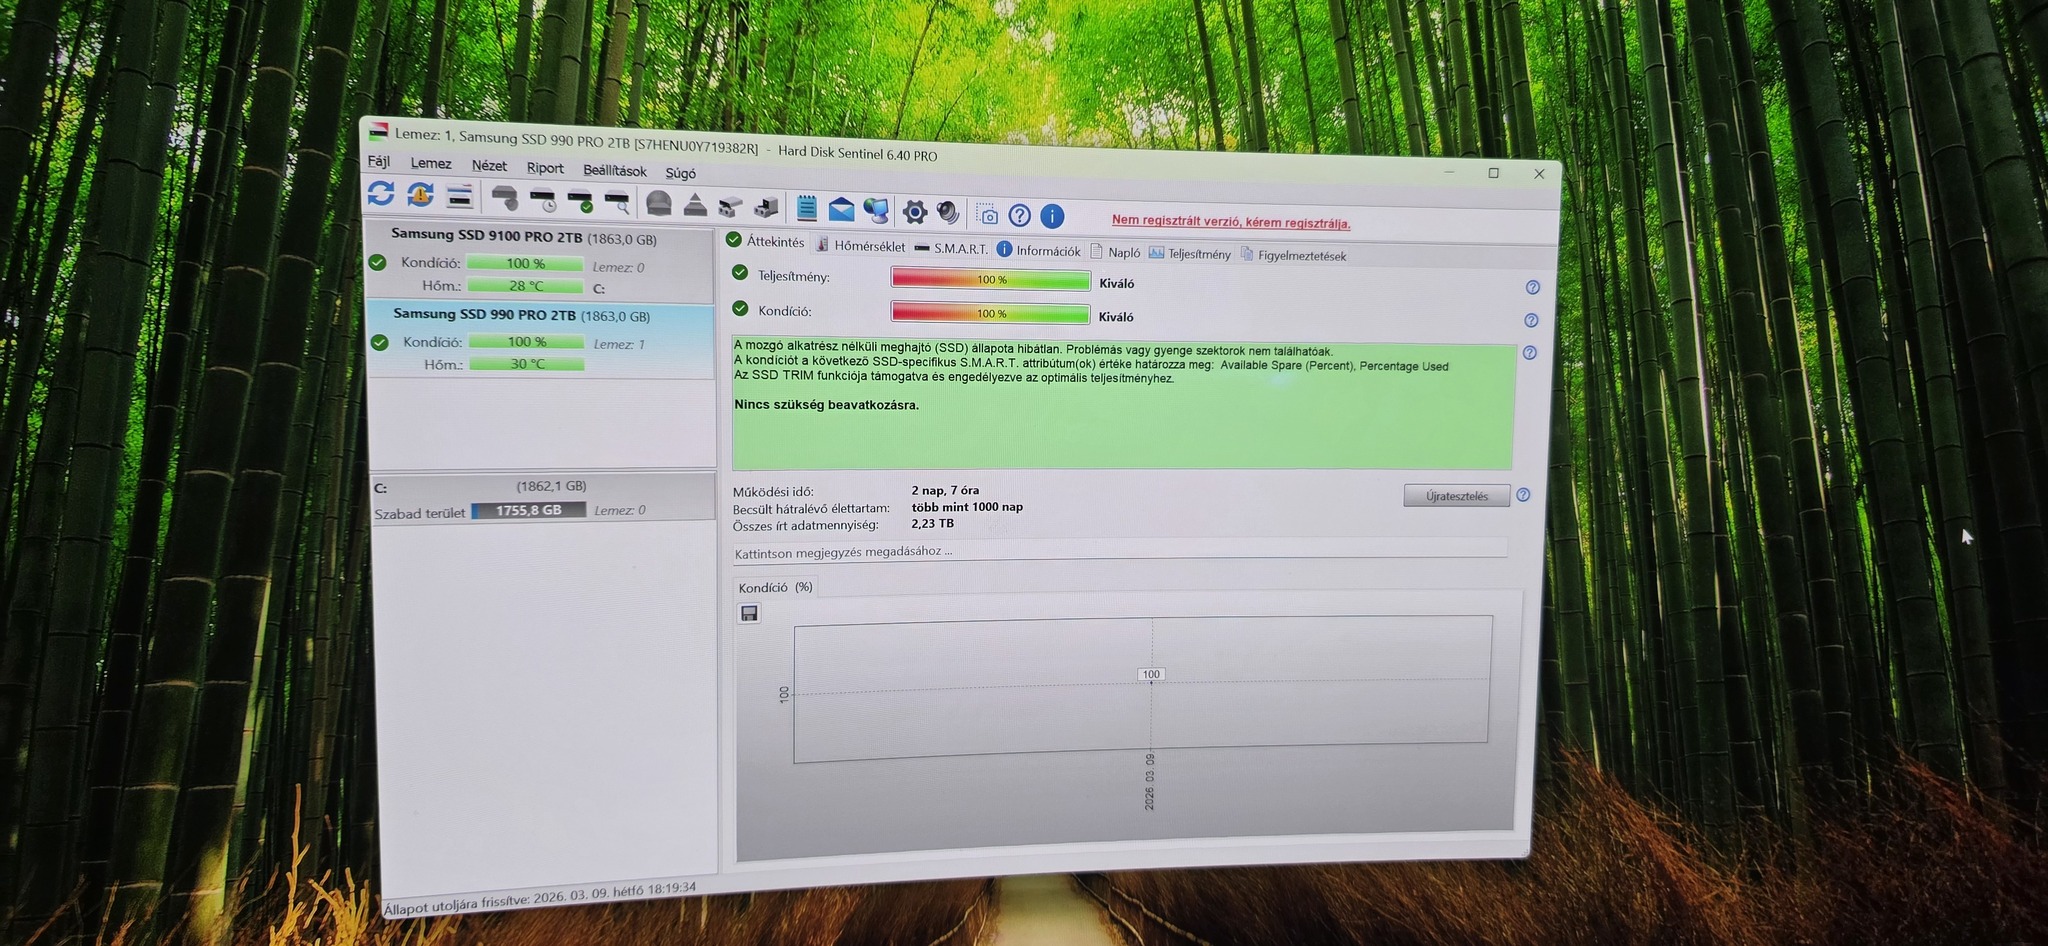The height and width of the screenshot is (946, 2048).
Task: Select the C: partition (1862,1 GB) row
Action: pos(543,498)
